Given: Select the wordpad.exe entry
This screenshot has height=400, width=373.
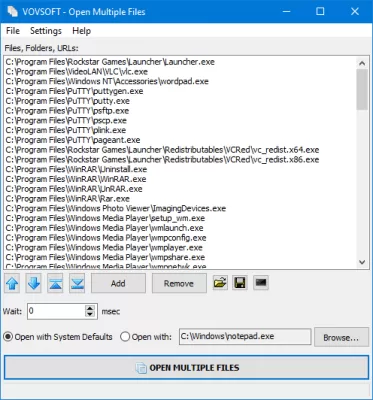Looking at the screenshot, I should click(107, 81).
